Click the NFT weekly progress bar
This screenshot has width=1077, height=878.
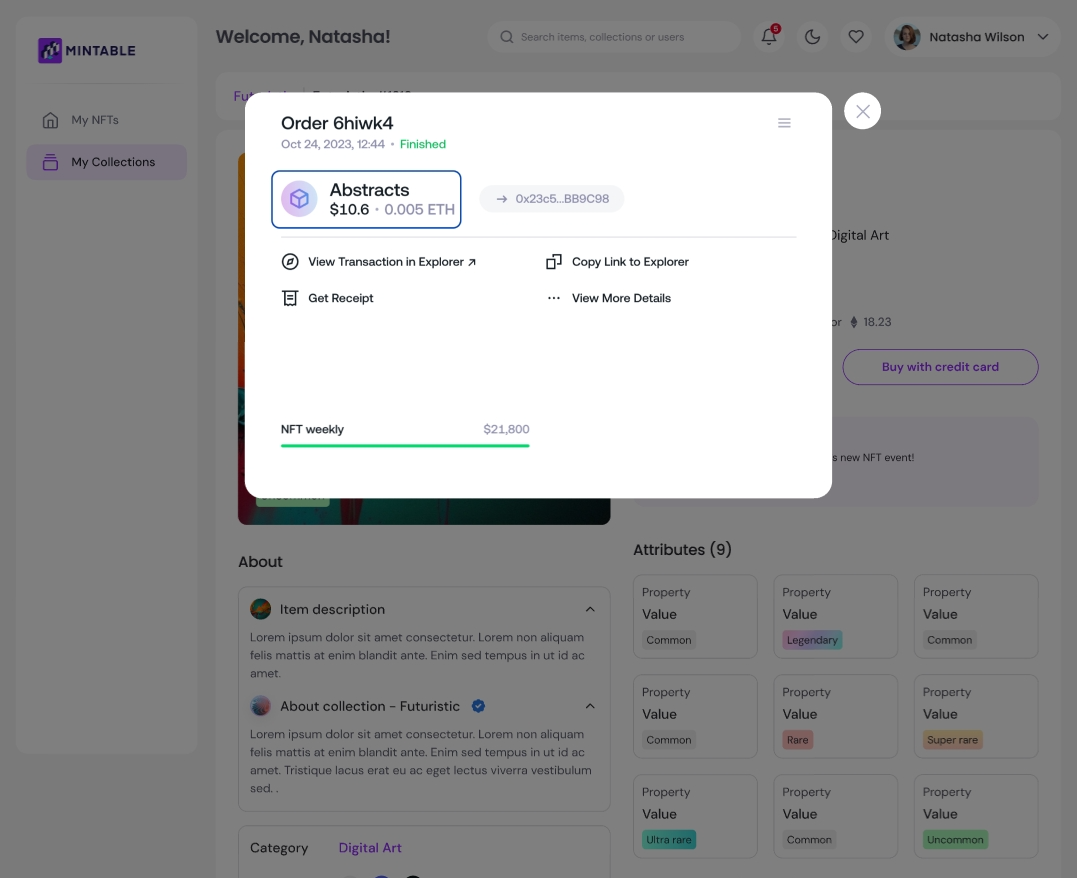(405, 445)
